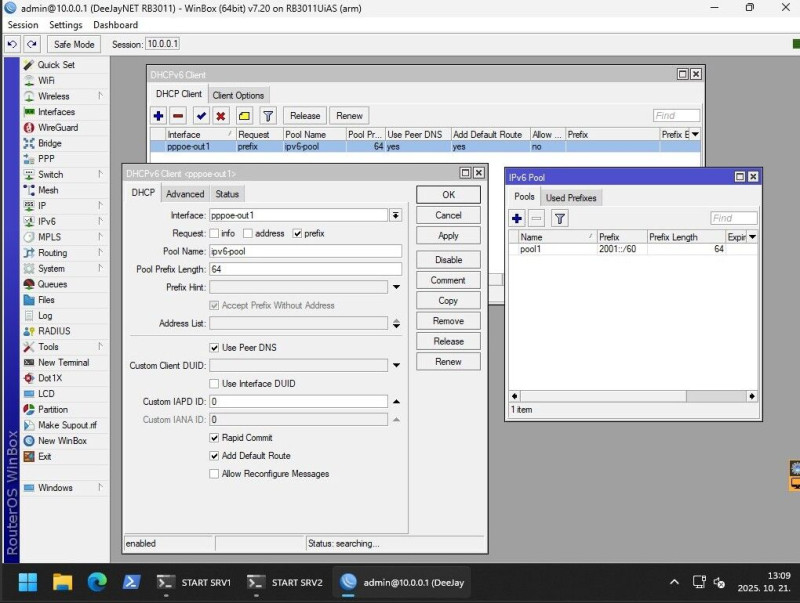Screen dimensions: 800x603
Task: Switch to the Status tab
Action: (227, 194)
